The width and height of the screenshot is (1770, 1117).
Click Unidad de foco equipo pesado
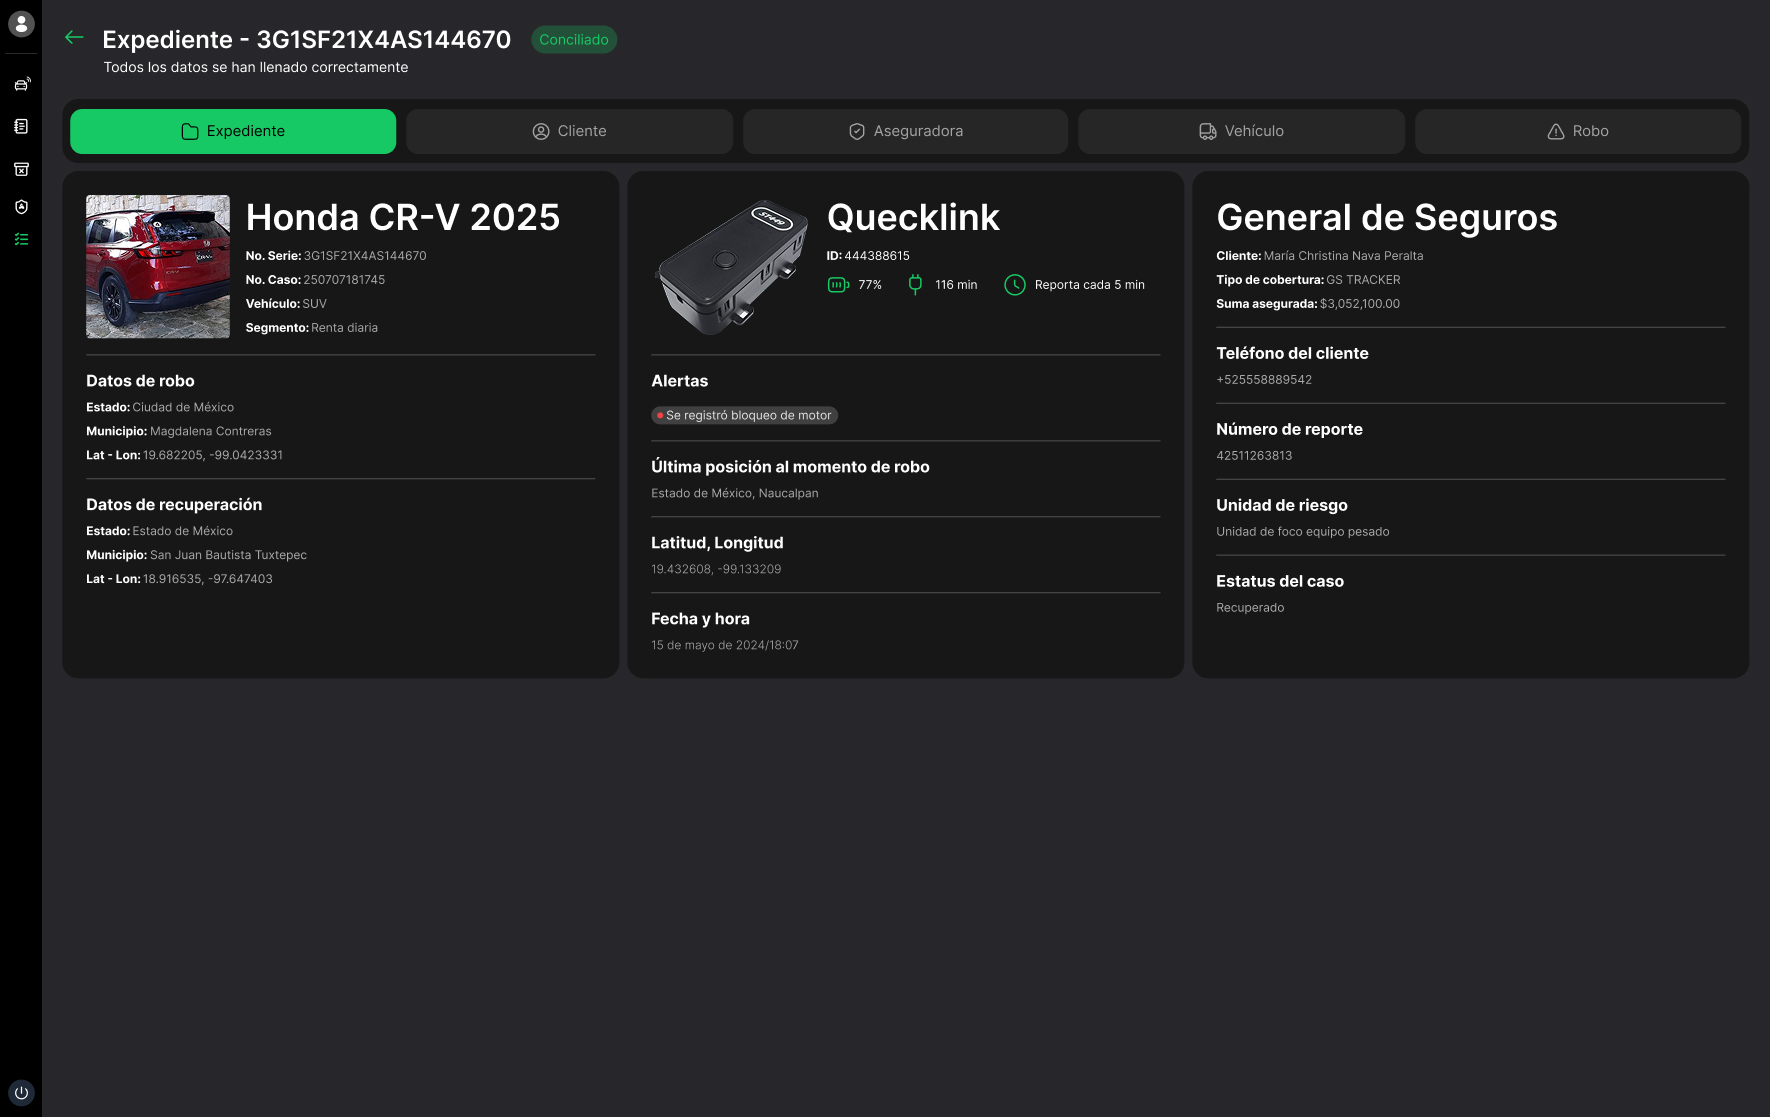tap(1303, 532)
